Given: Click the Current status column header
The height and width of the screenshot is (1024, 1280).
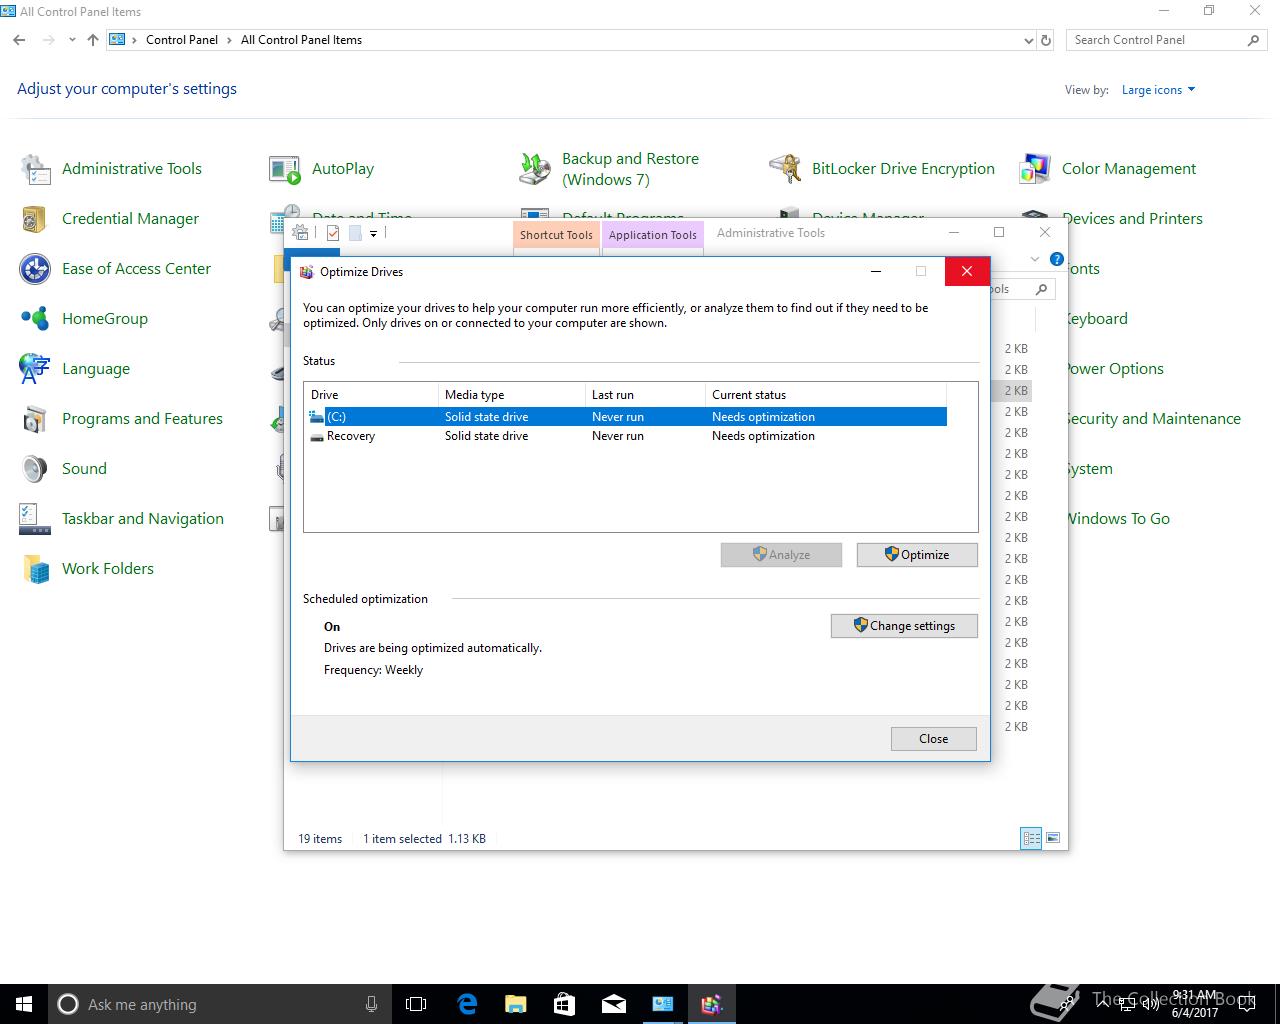Looking at the screenshot, I should coord(825,395).
